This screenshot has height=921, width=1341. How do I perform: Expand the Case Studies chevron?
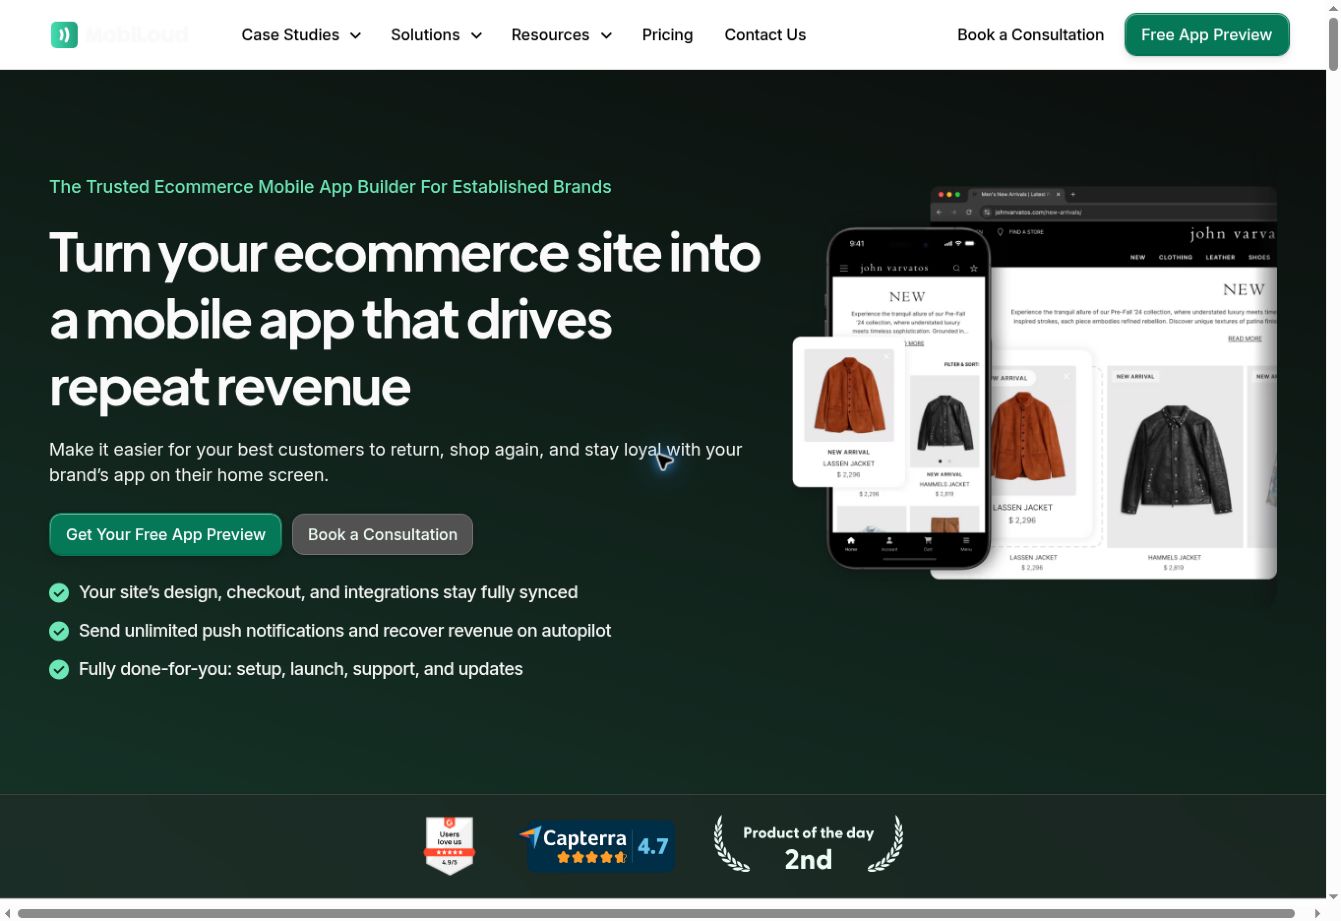355,35
